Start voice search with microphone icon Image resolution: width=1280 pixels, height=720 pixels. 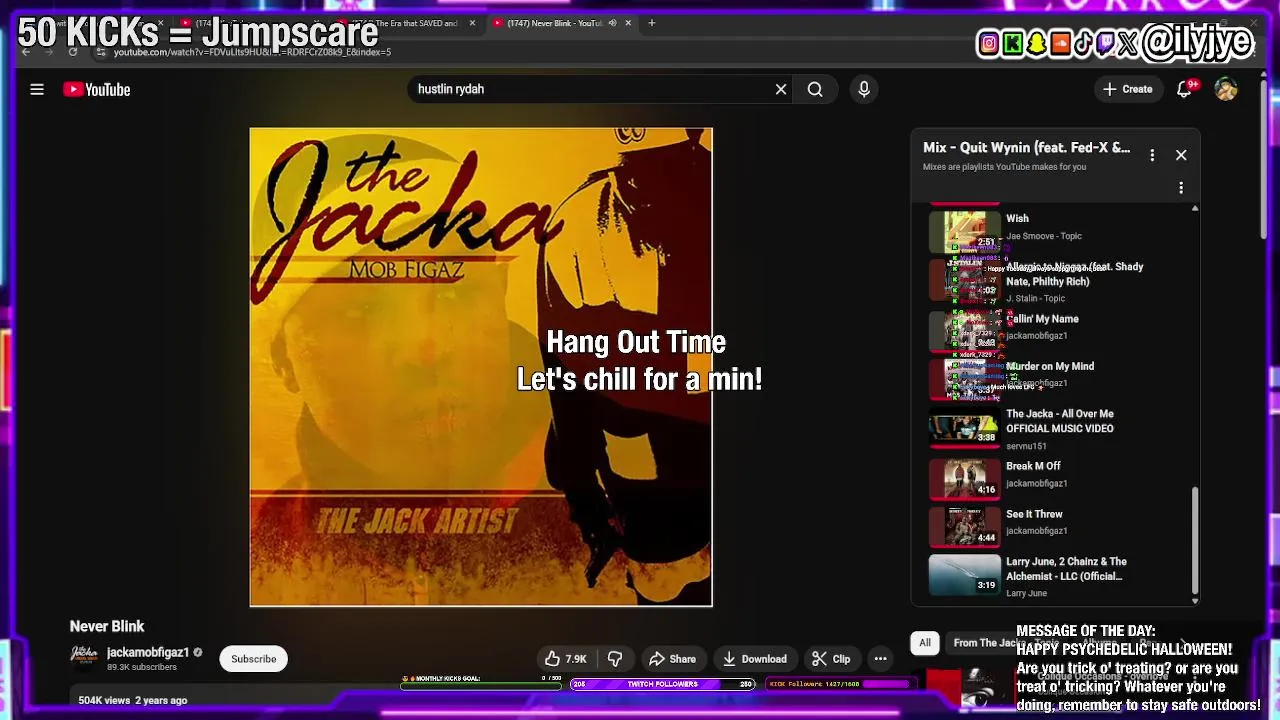[864, 89]
